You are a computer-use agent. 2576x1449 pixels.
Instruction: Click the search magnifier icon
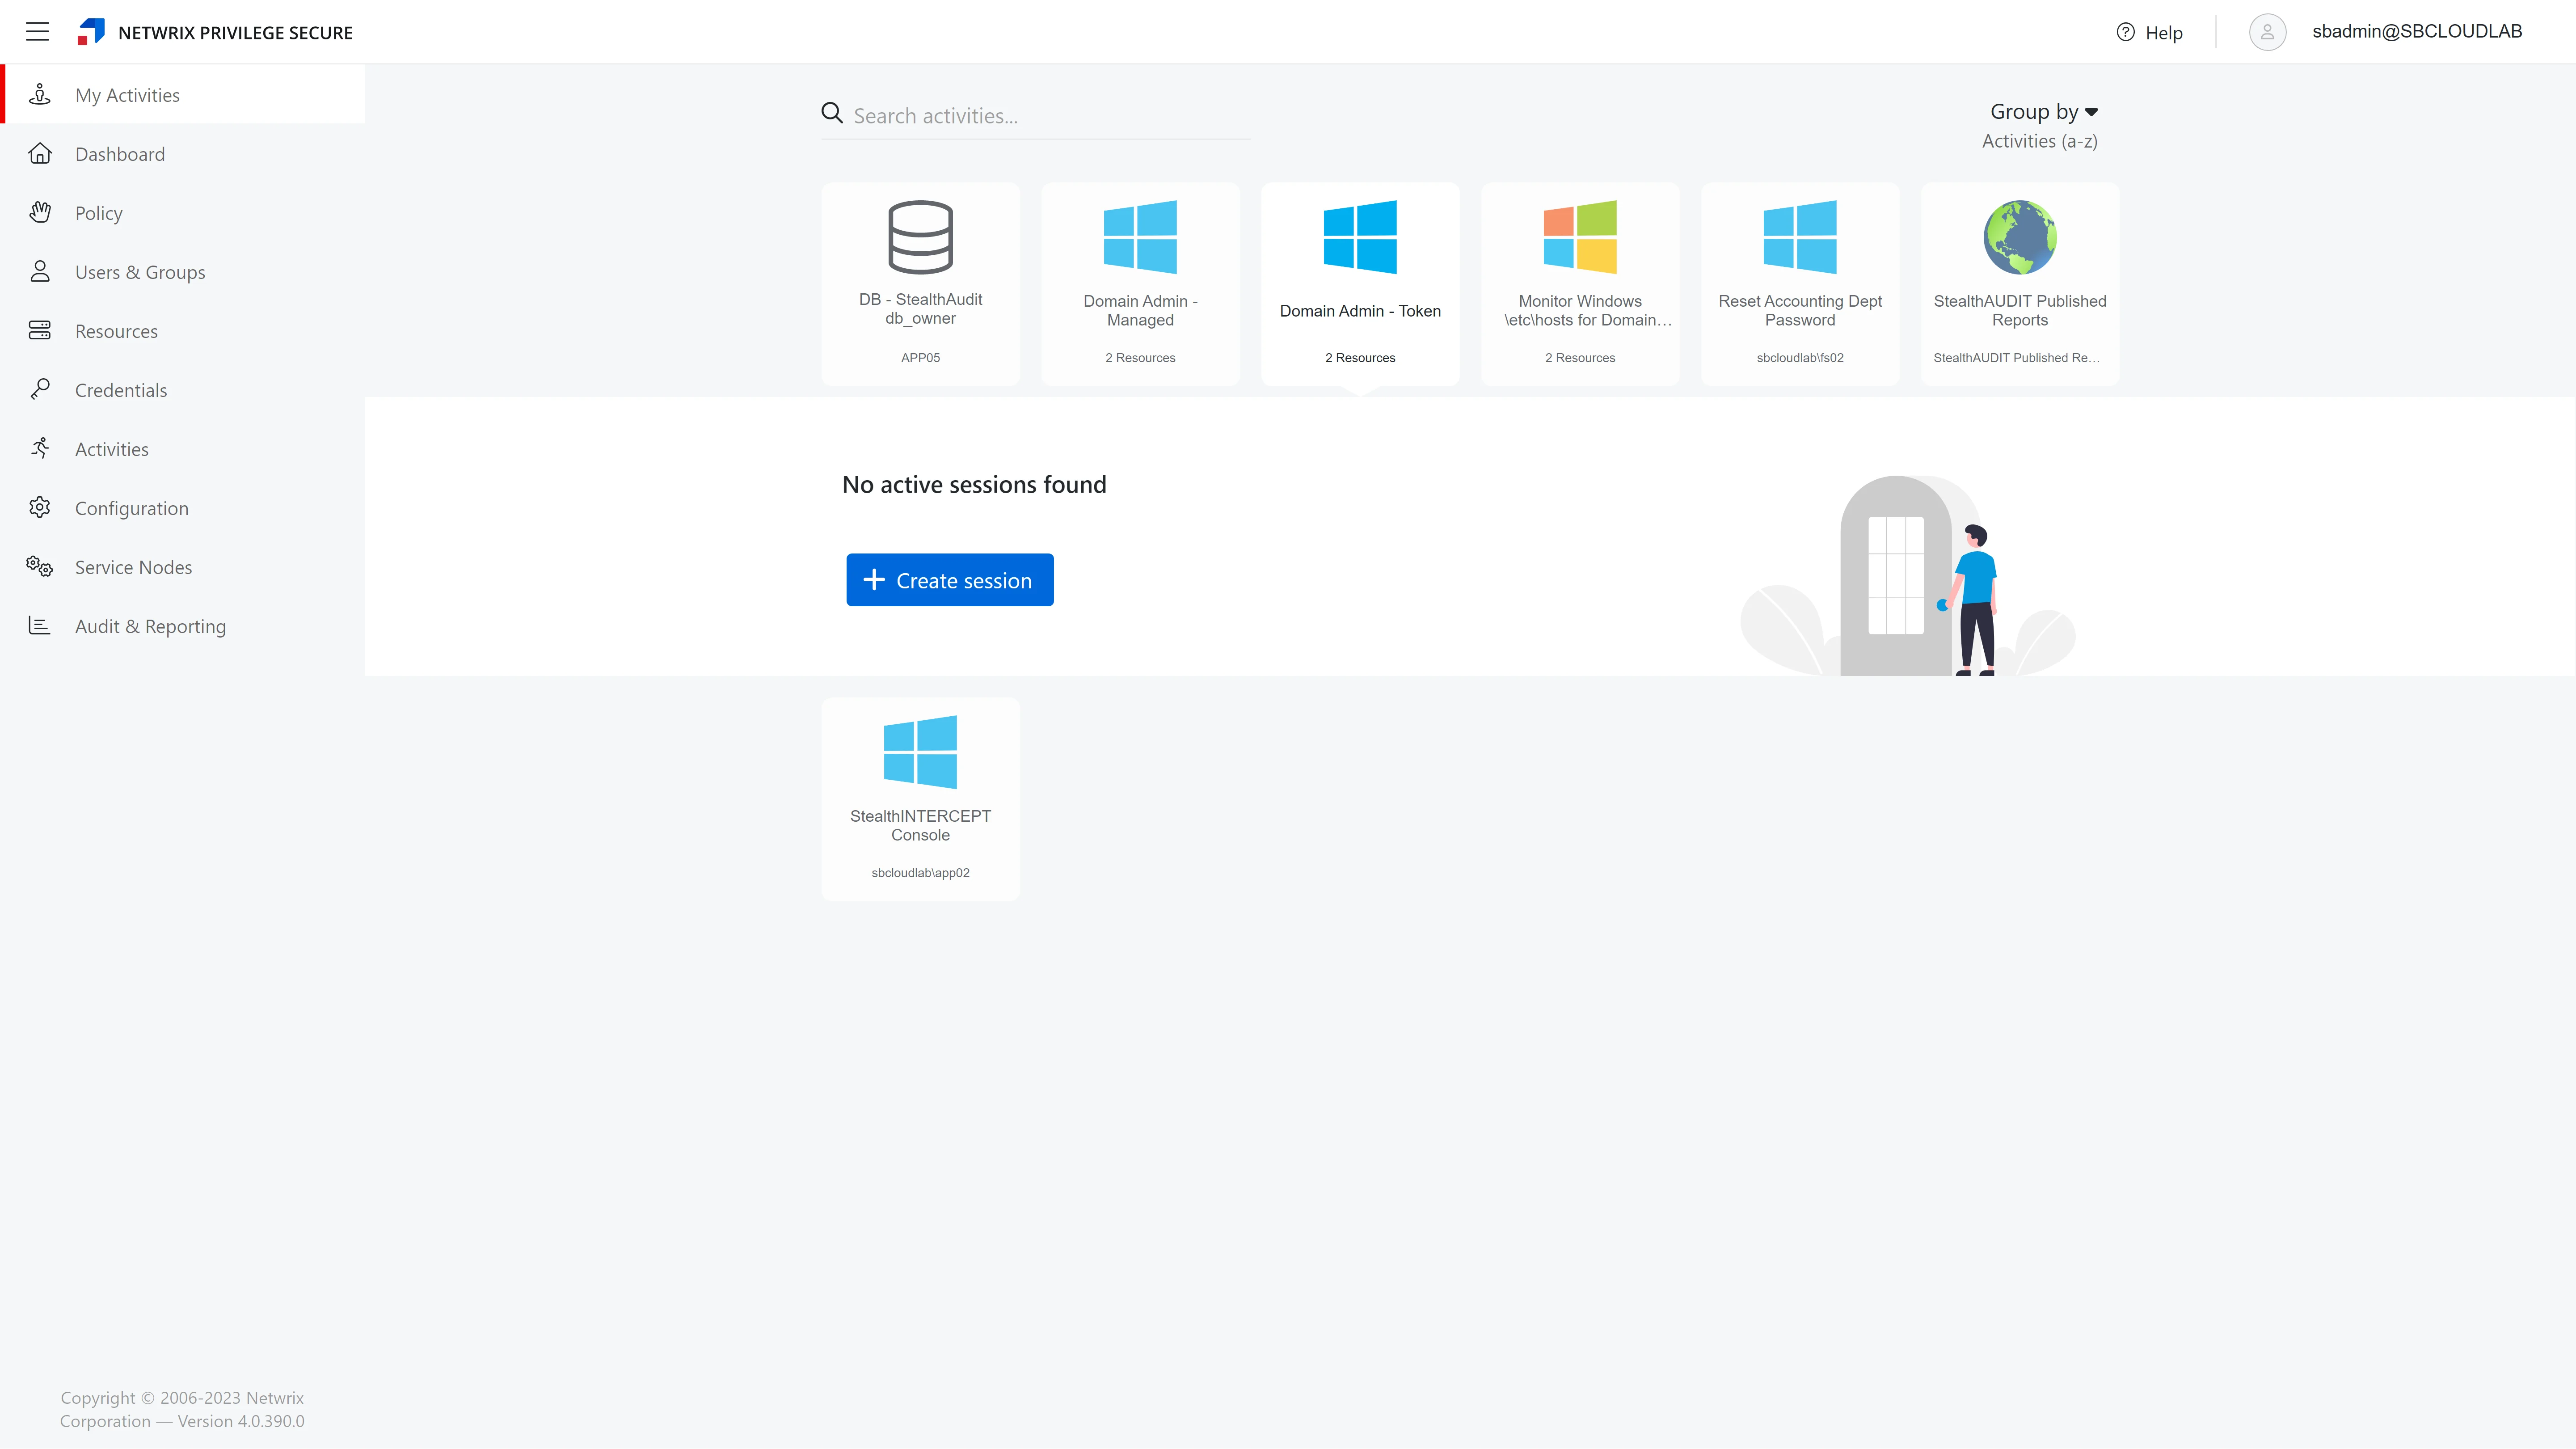click(832, 113)
